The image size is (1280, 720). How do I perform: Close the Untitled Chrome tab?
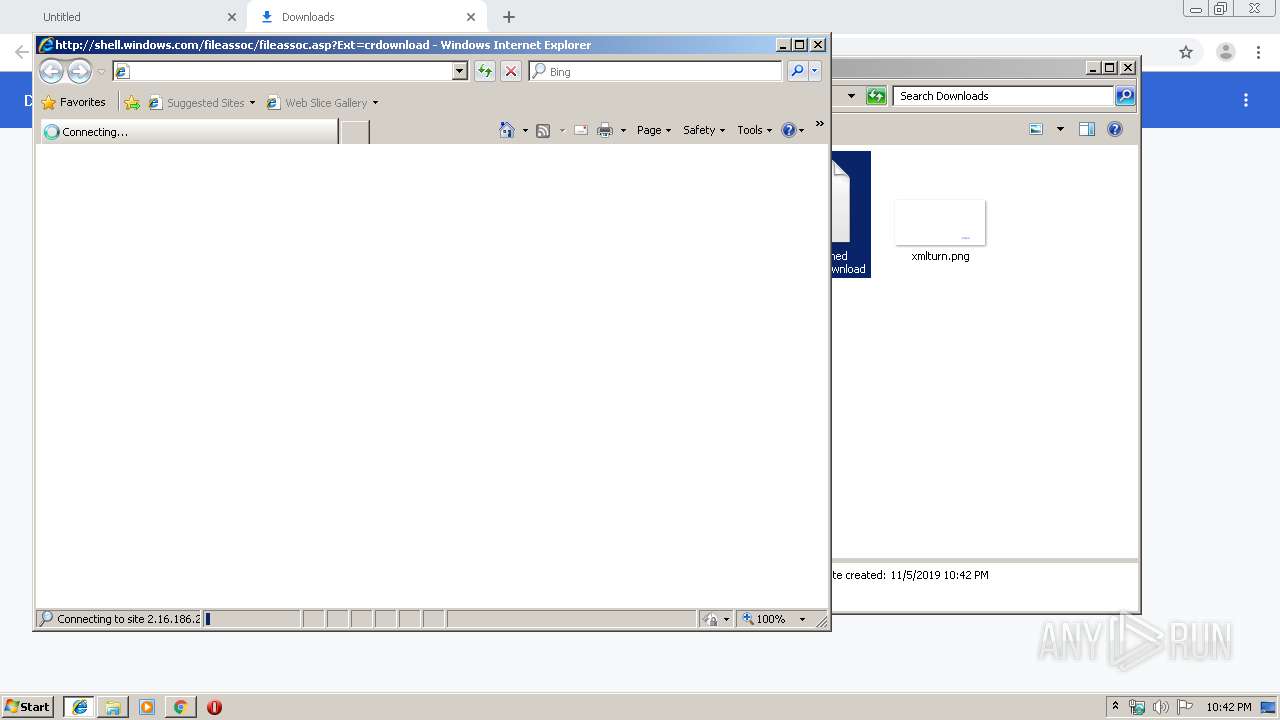232,17
